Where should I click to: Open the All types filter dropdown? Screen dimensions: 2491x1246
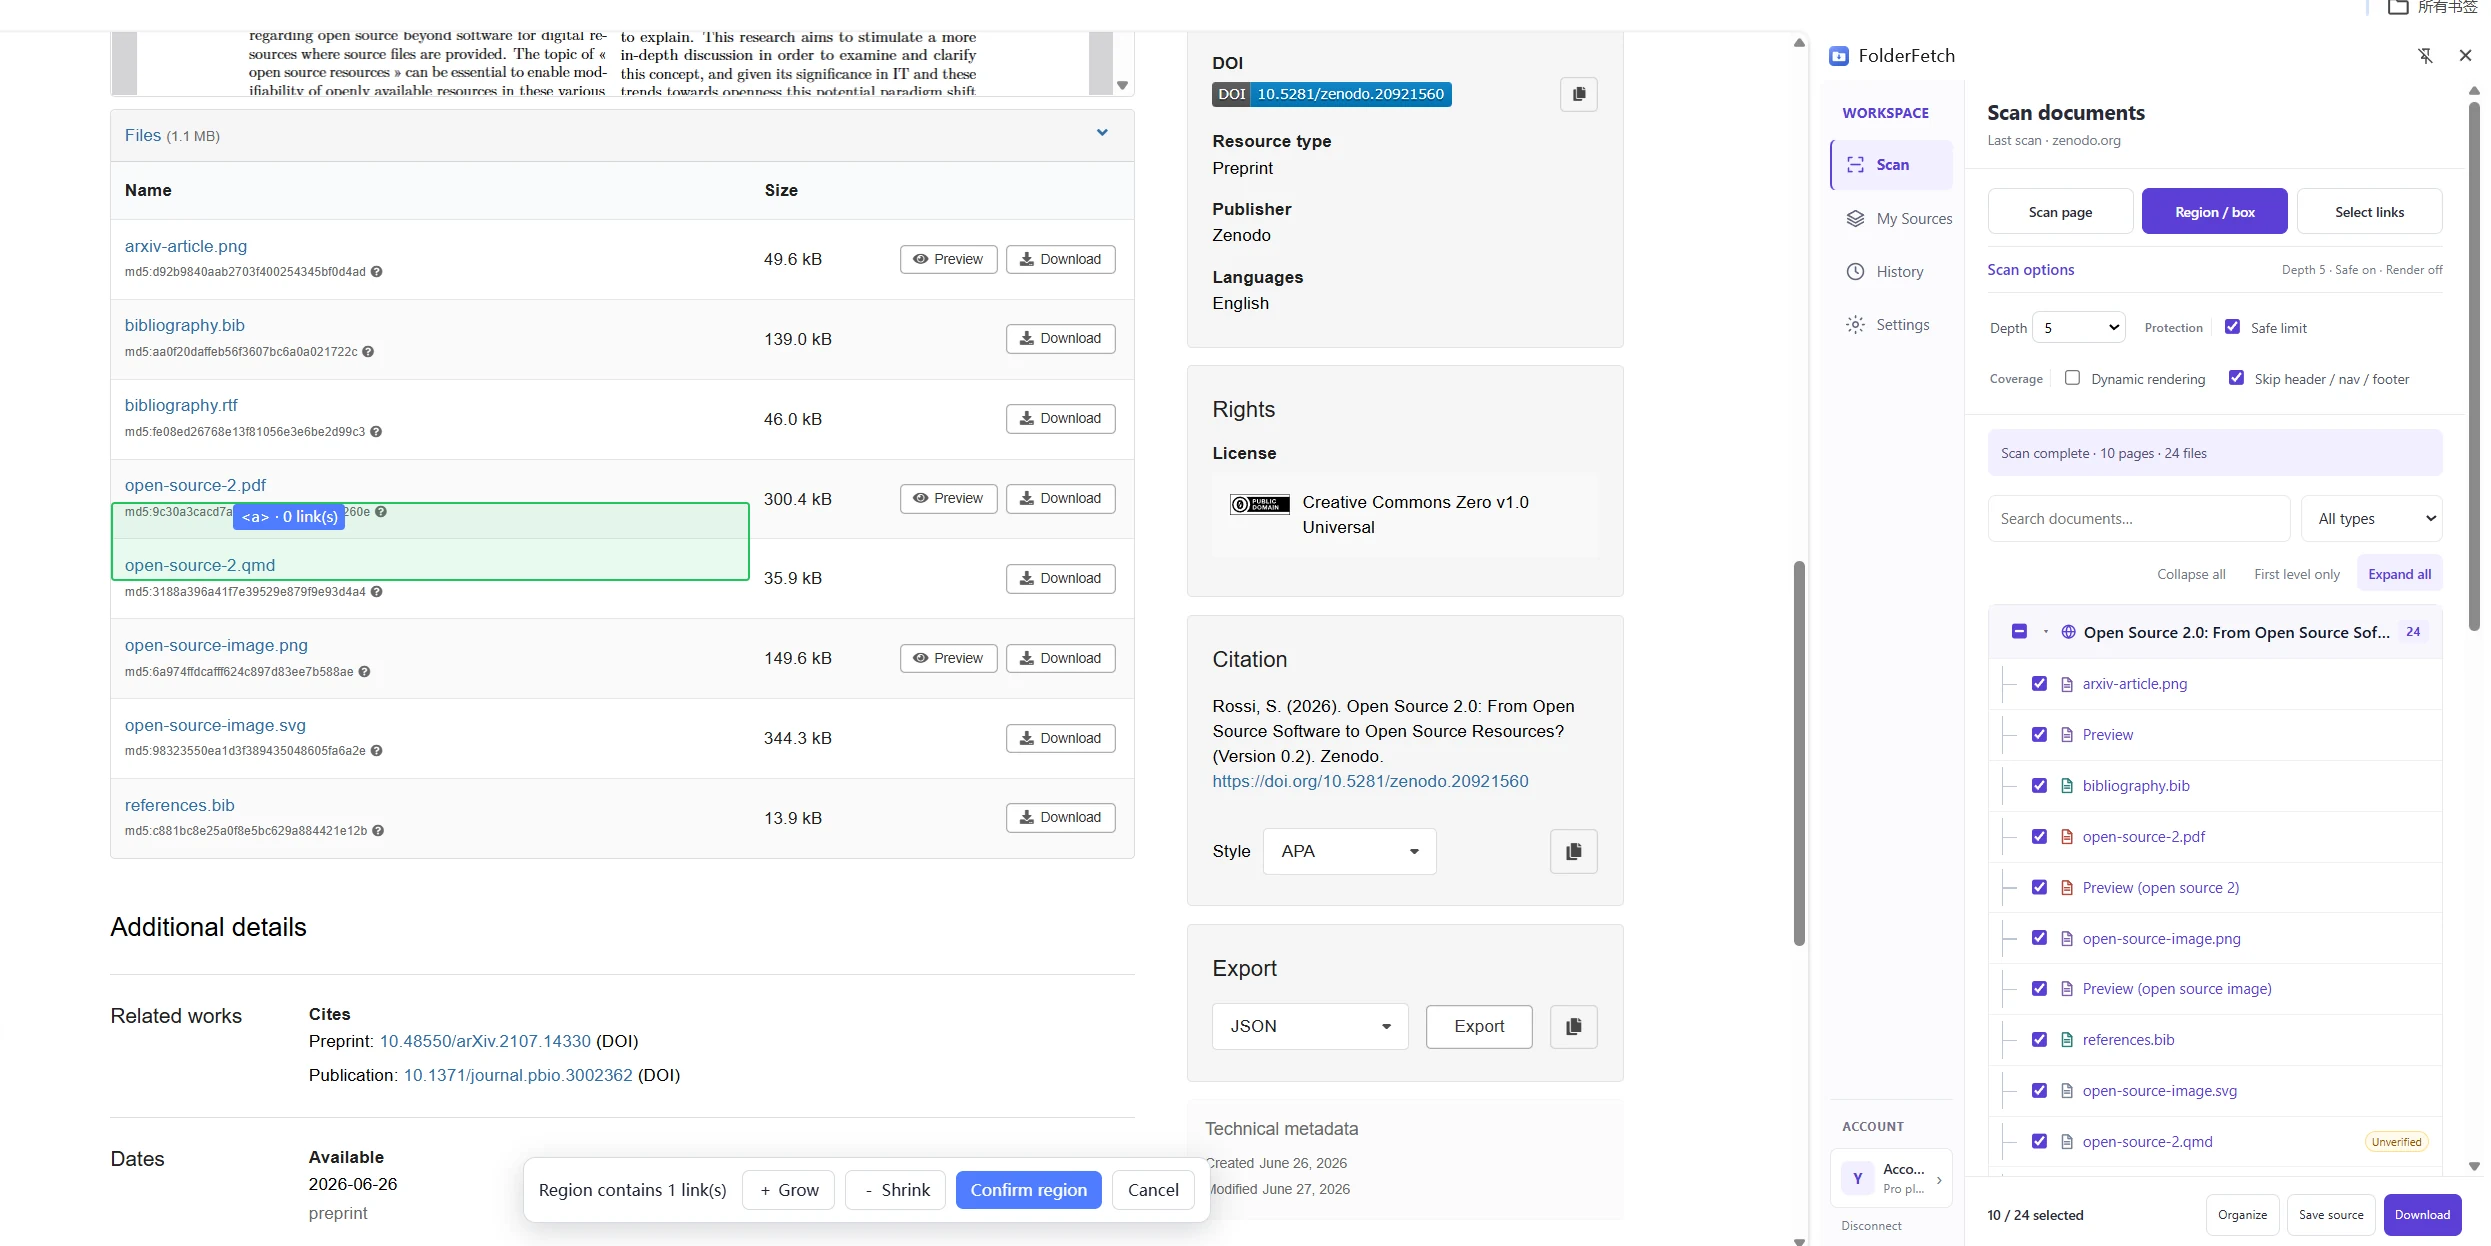point(2372,519)
